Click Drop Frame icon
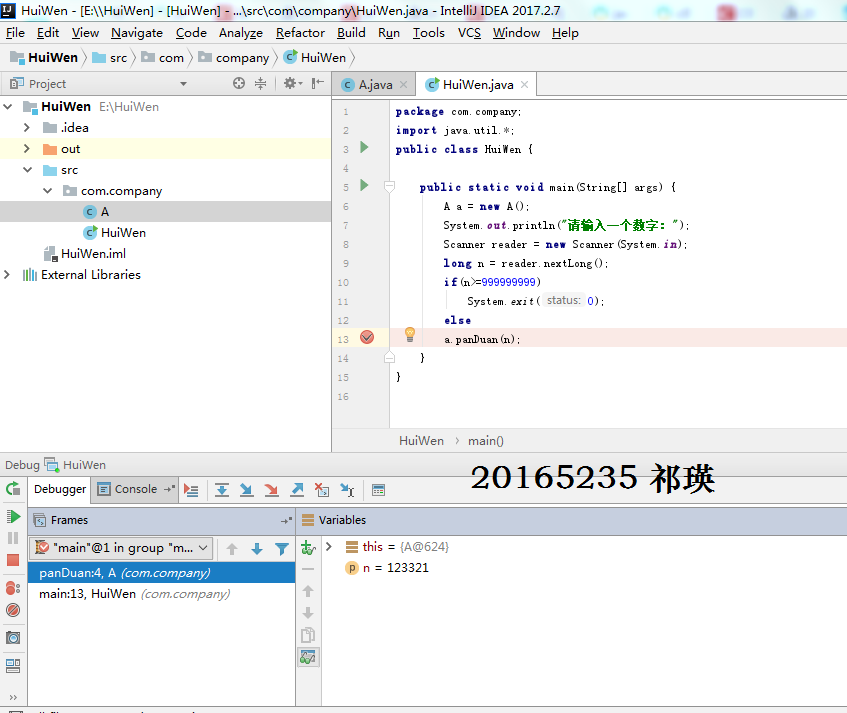 322,490
